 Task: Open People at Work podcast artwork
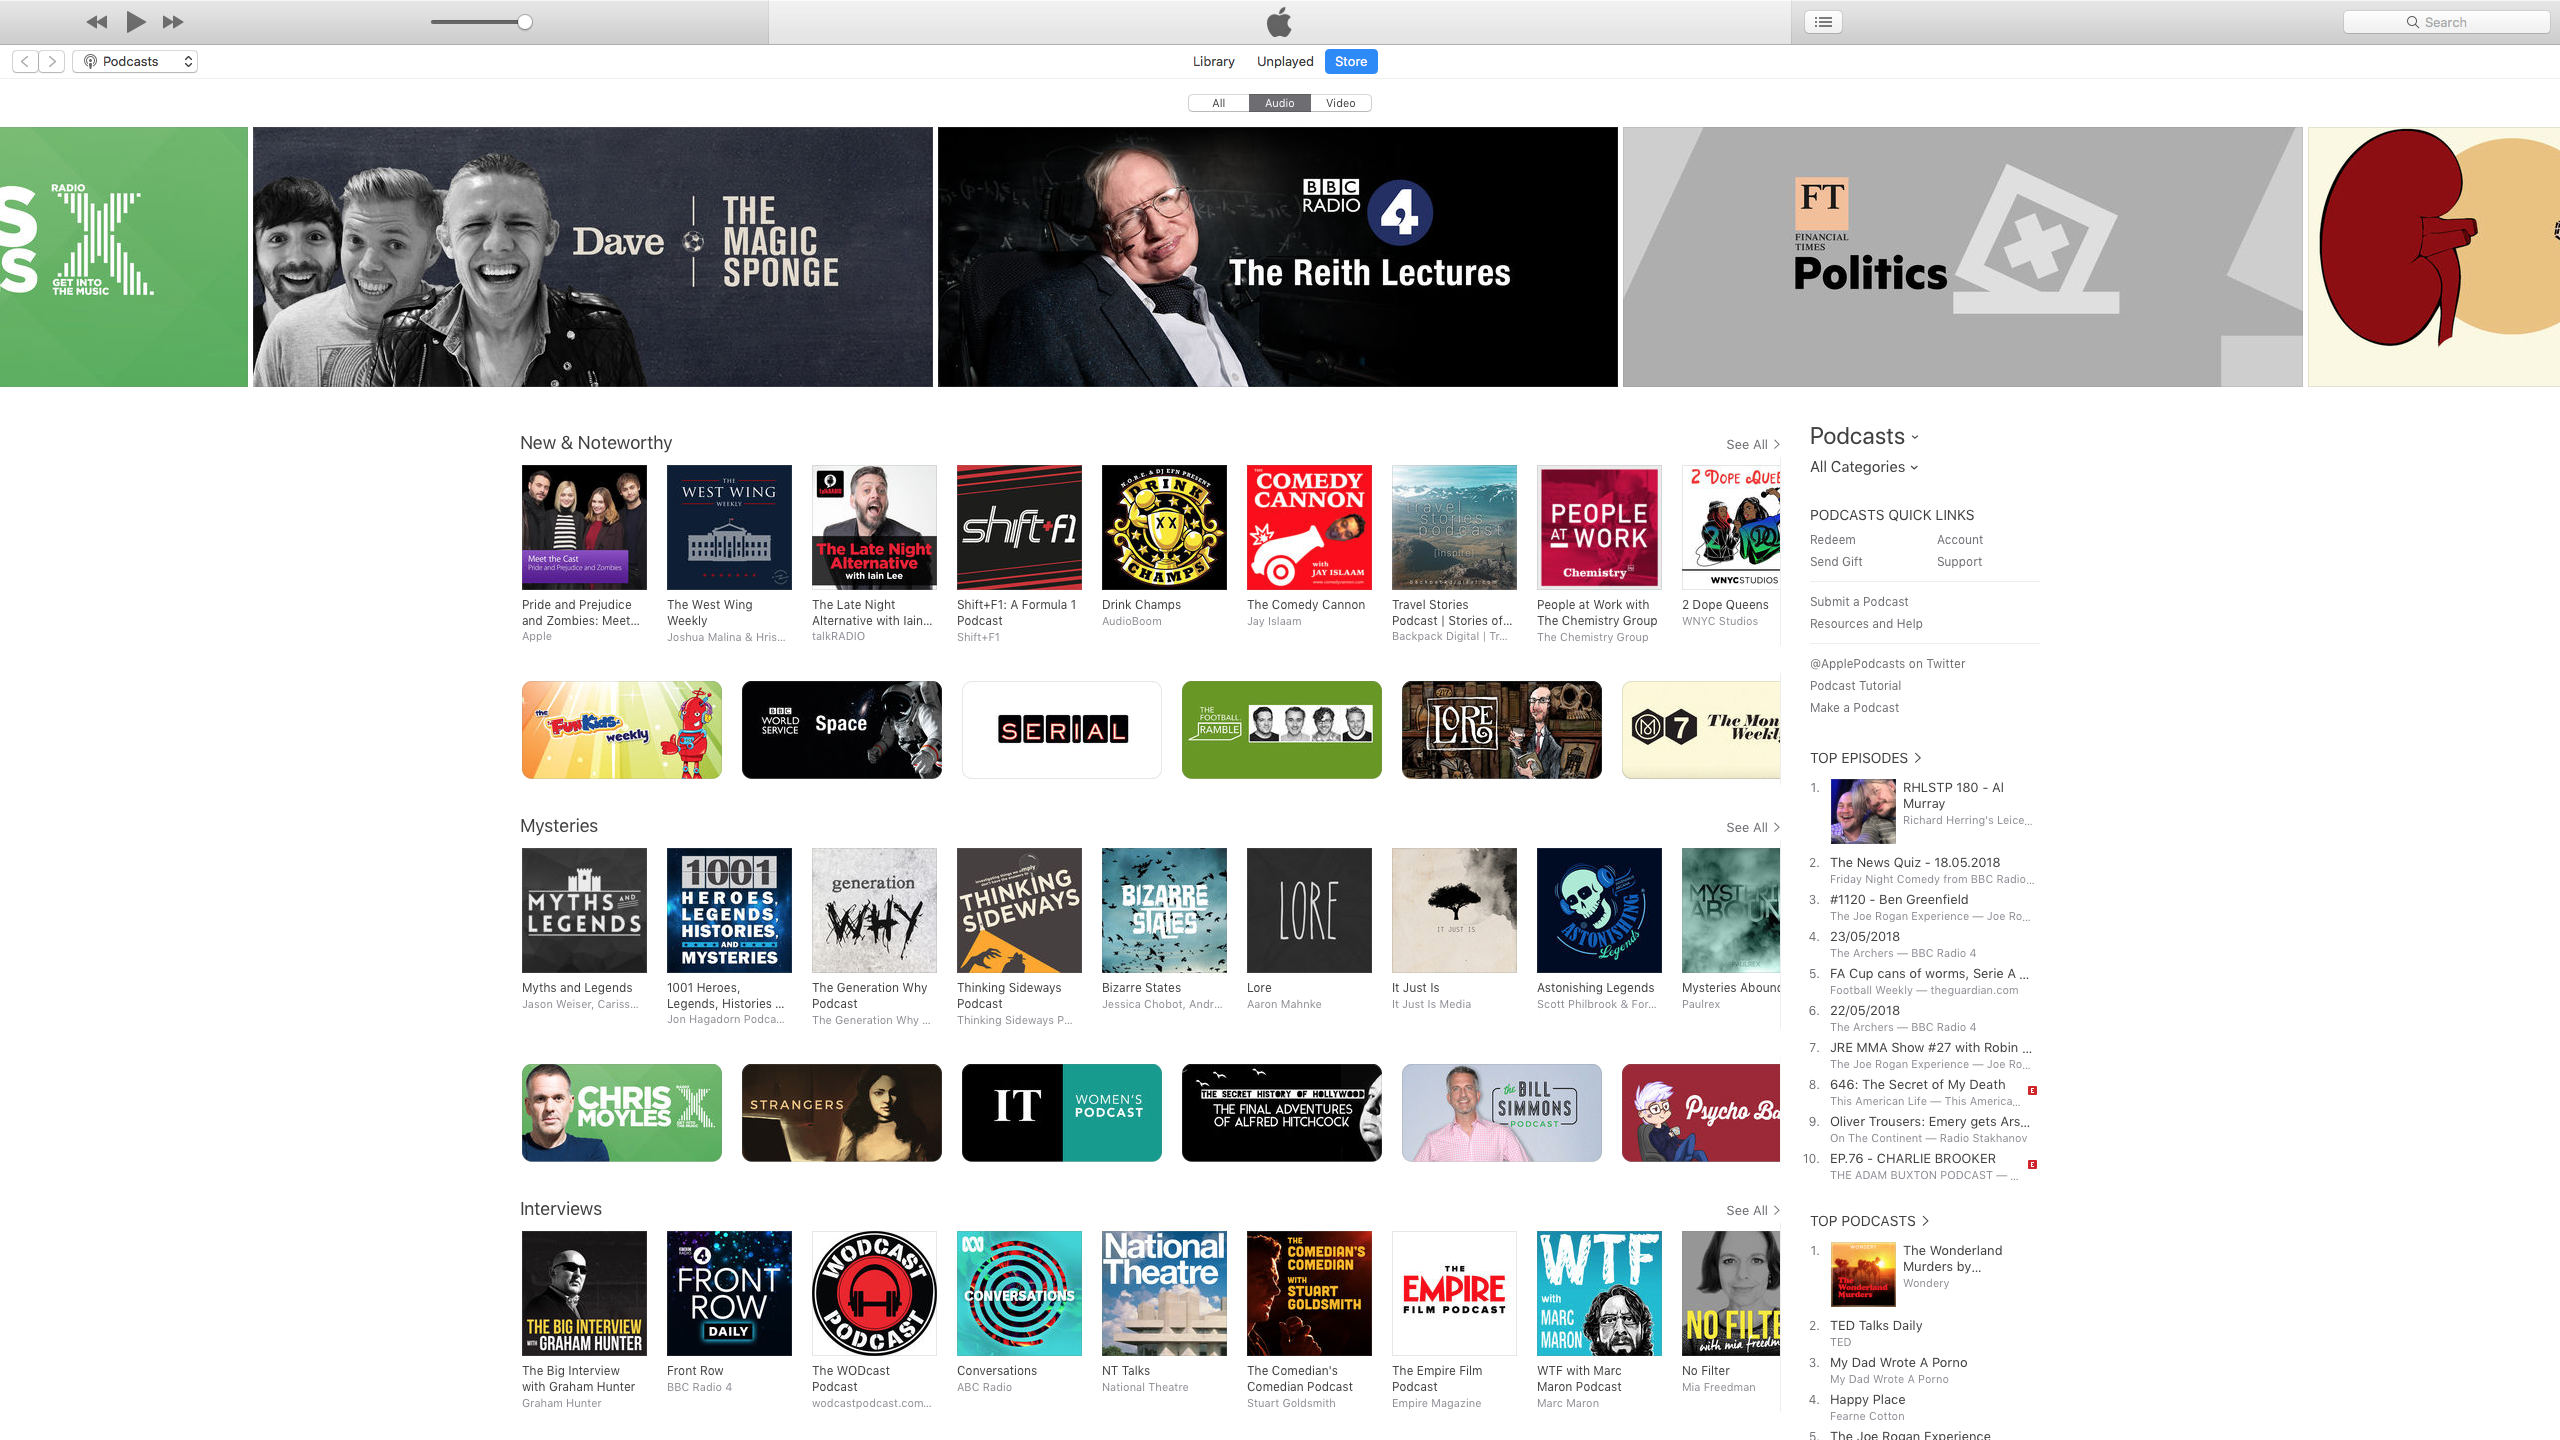click(x=1599, y=527)
